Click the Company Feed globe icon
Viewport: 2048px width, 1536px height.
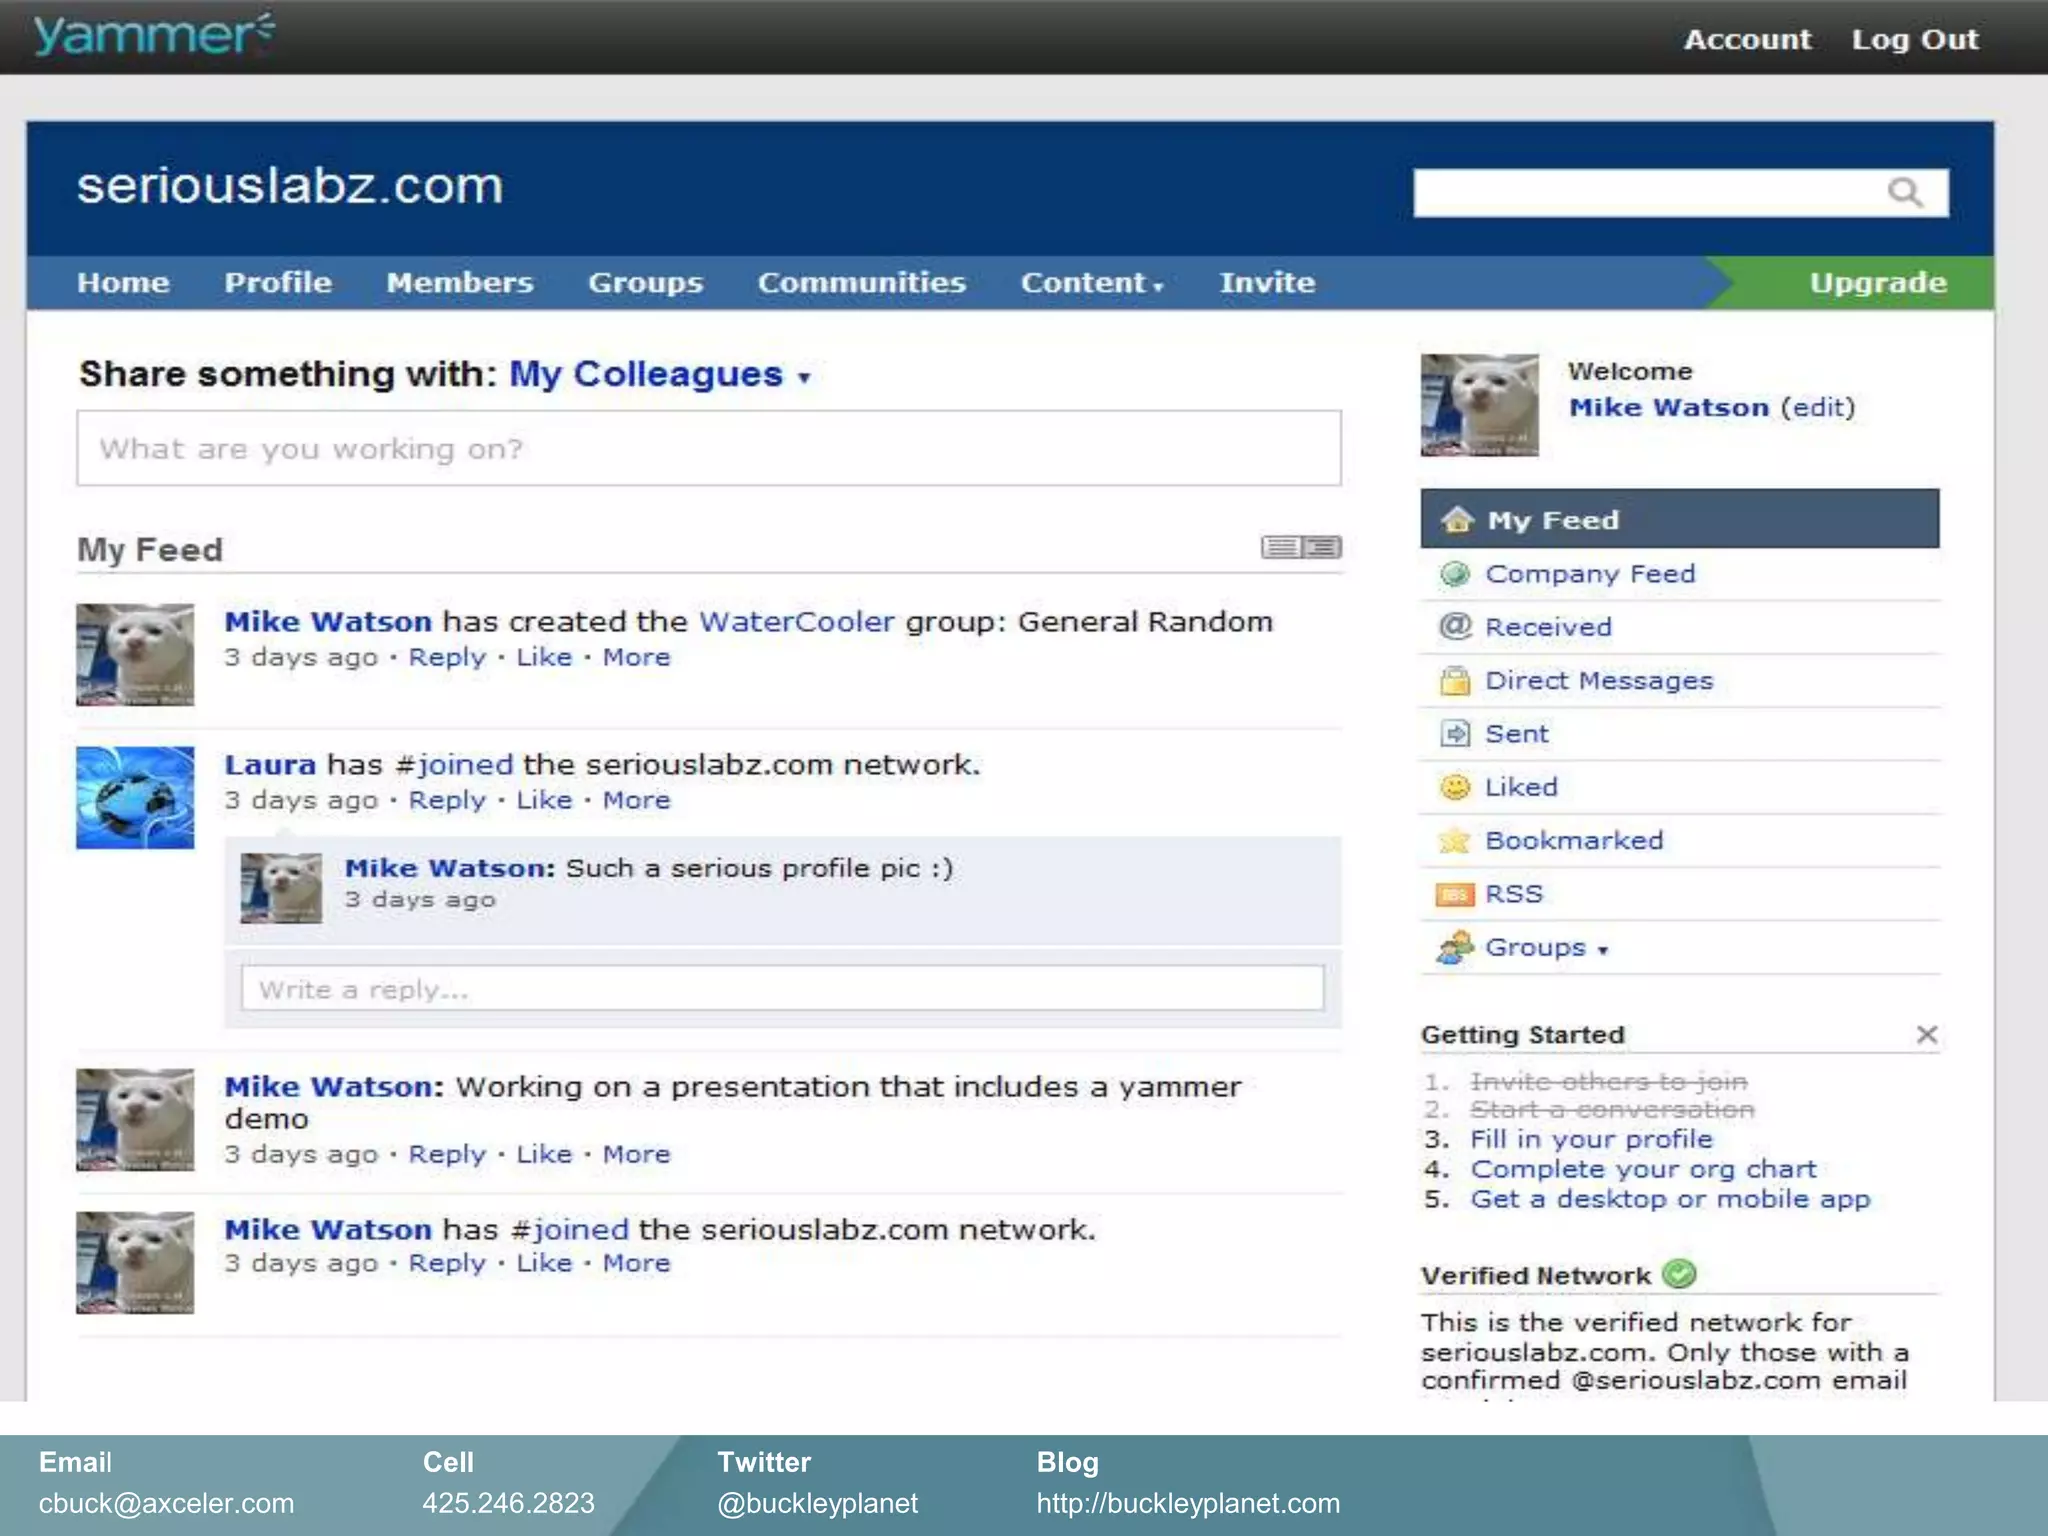tap(1455, 574)
